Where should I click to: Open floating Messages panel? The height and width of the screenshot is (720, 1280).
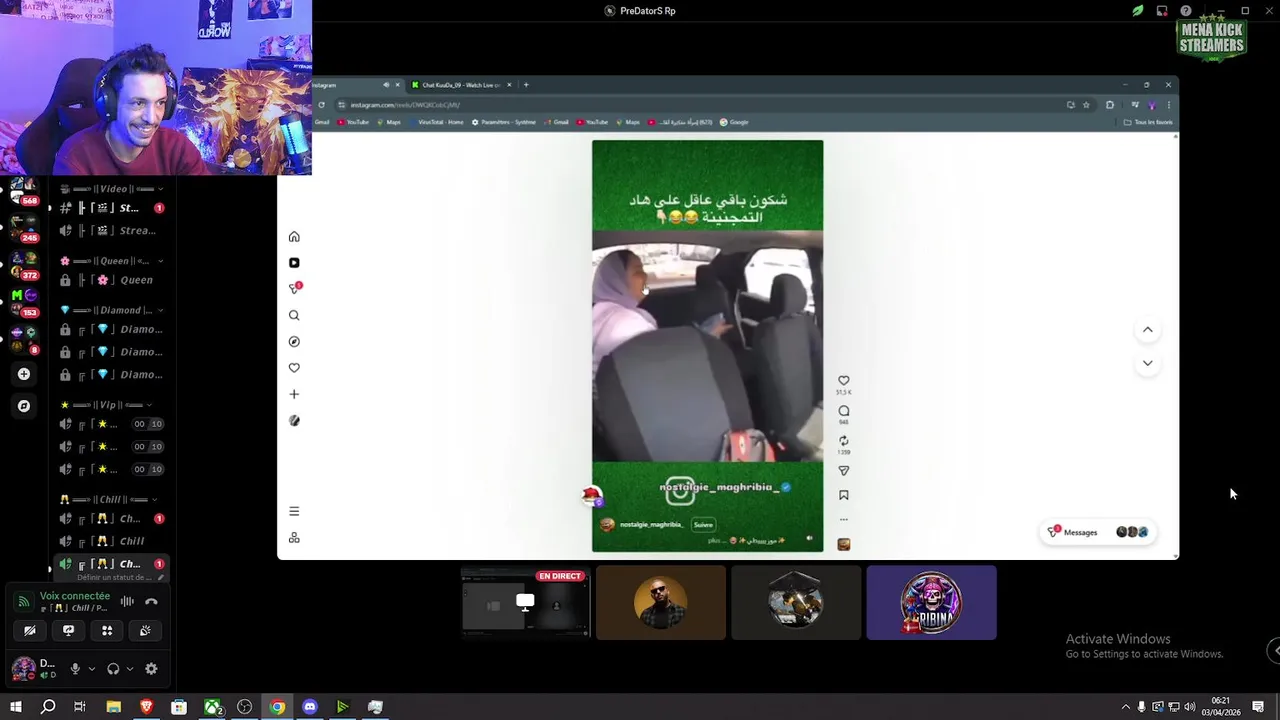(x=1098, y=532)
